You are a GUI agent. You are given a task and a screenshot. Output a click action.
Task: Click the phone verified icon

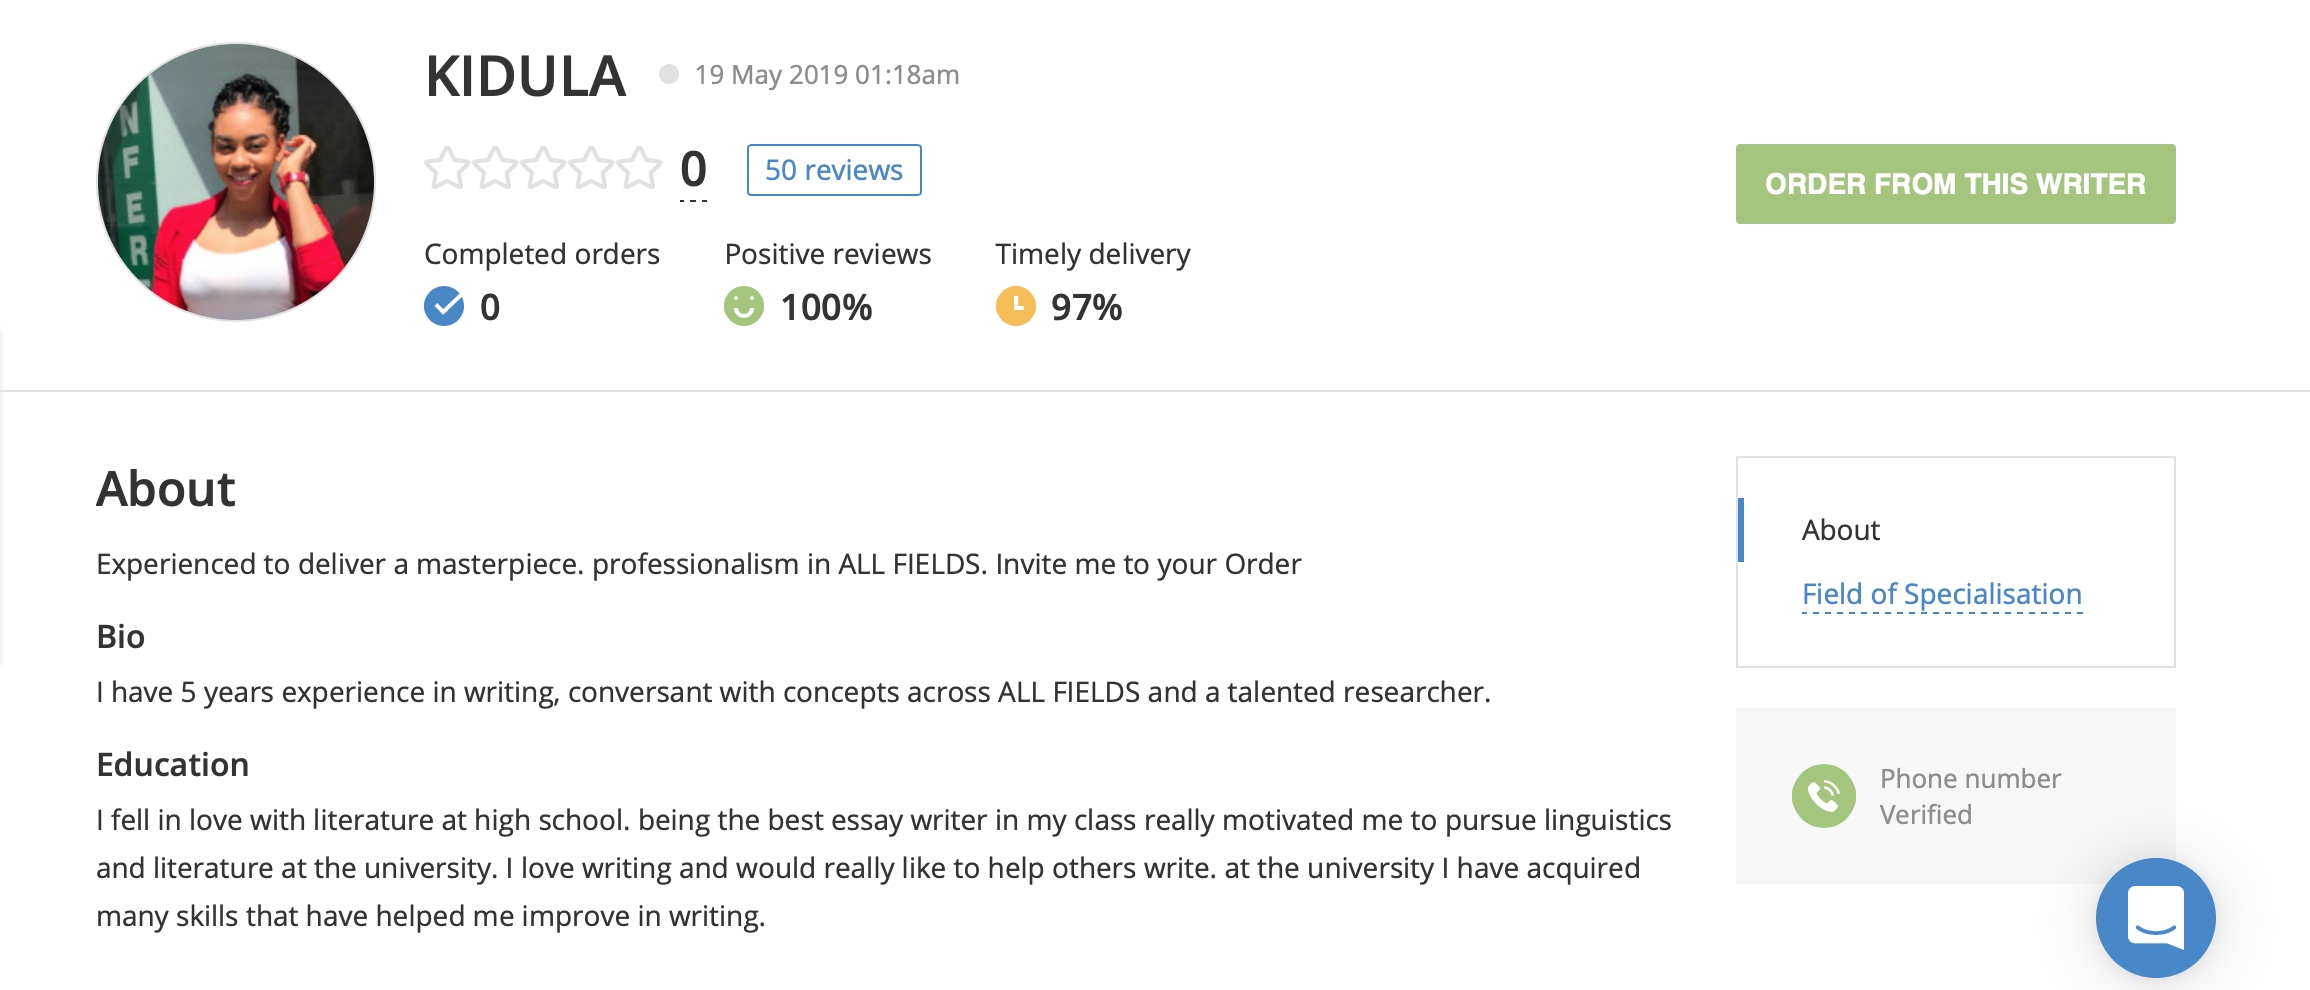1823,796
